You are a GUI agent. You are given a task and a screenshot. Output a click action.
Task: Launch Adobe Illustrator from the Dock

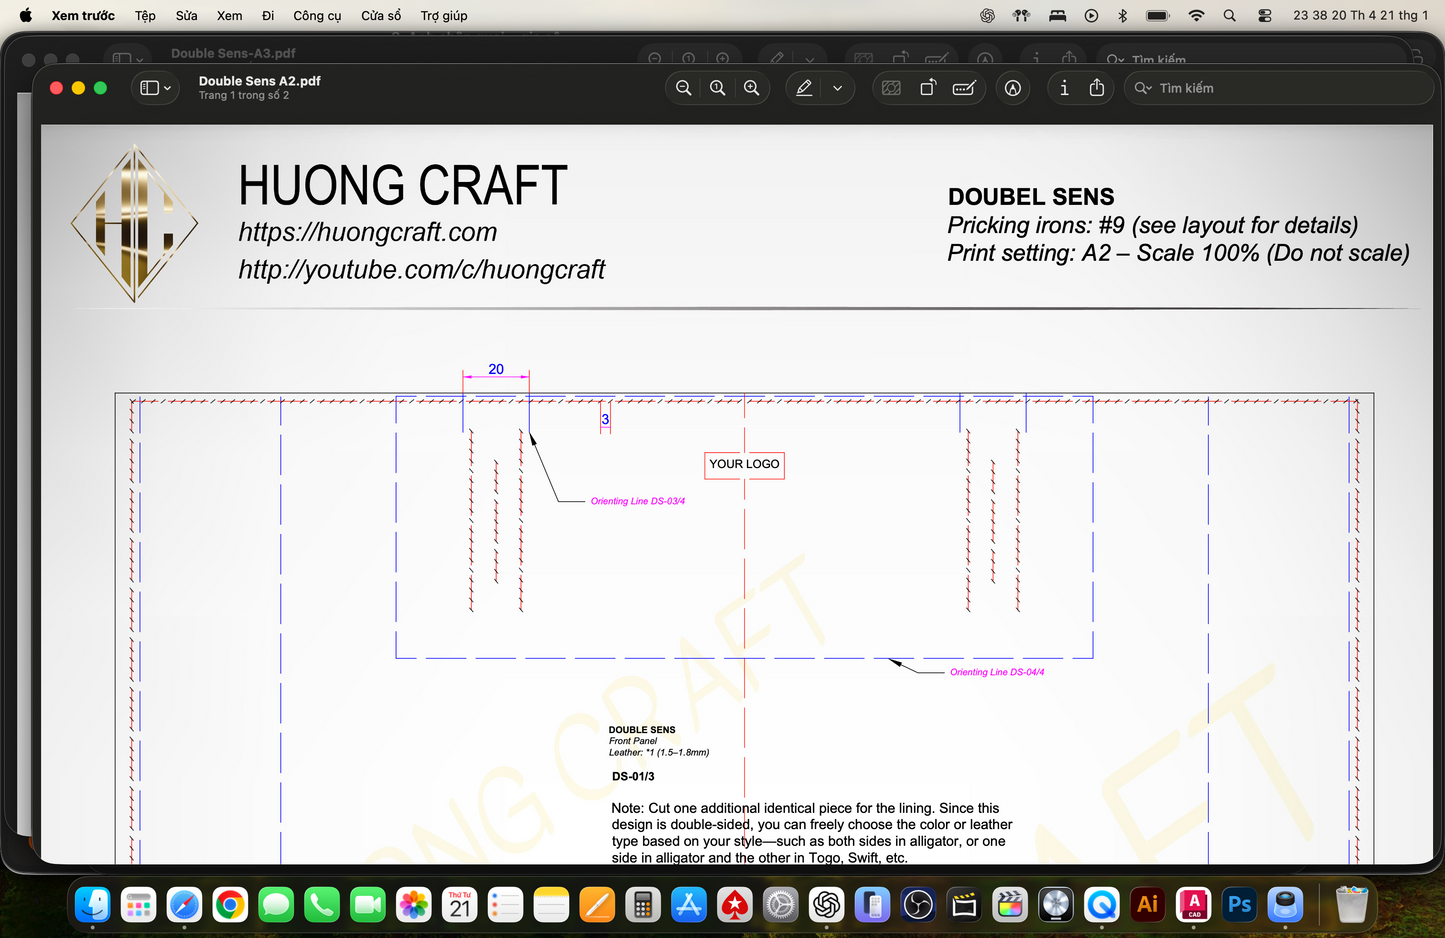[x=1147, y=905]
